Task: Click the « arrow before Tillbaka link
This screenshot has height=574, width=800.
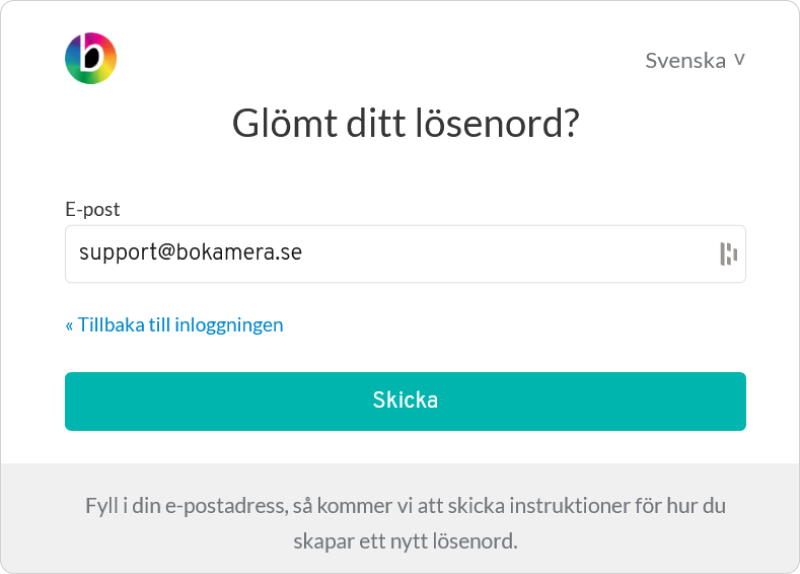Action: click(69, 326)
